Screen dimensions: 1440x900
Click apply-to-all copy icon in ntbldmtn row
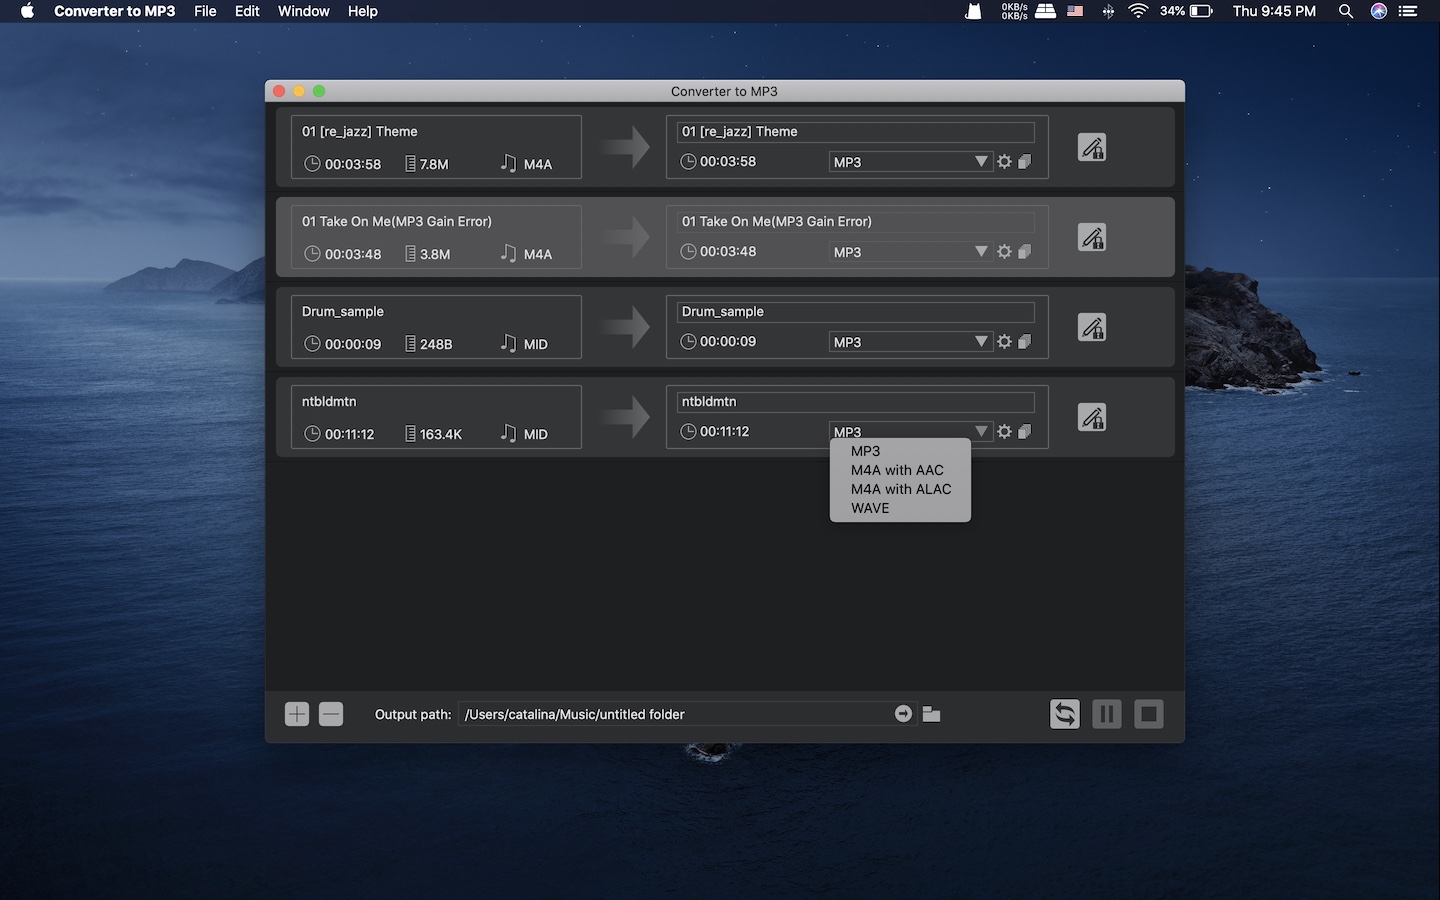pyautogui.click(x=1024, y=432)
